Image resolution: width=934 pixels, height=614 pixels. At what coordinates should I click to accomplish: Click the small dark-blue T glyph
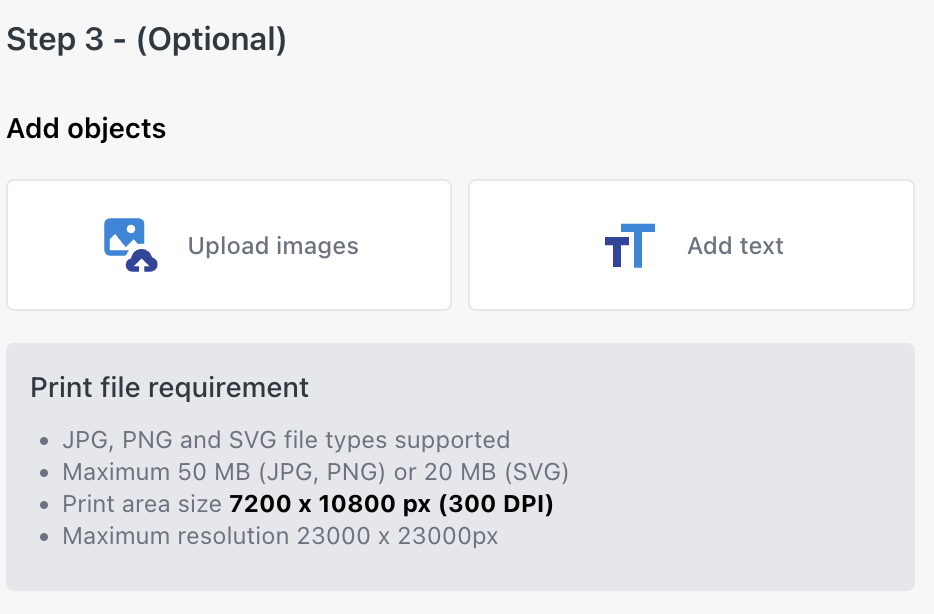617,253
